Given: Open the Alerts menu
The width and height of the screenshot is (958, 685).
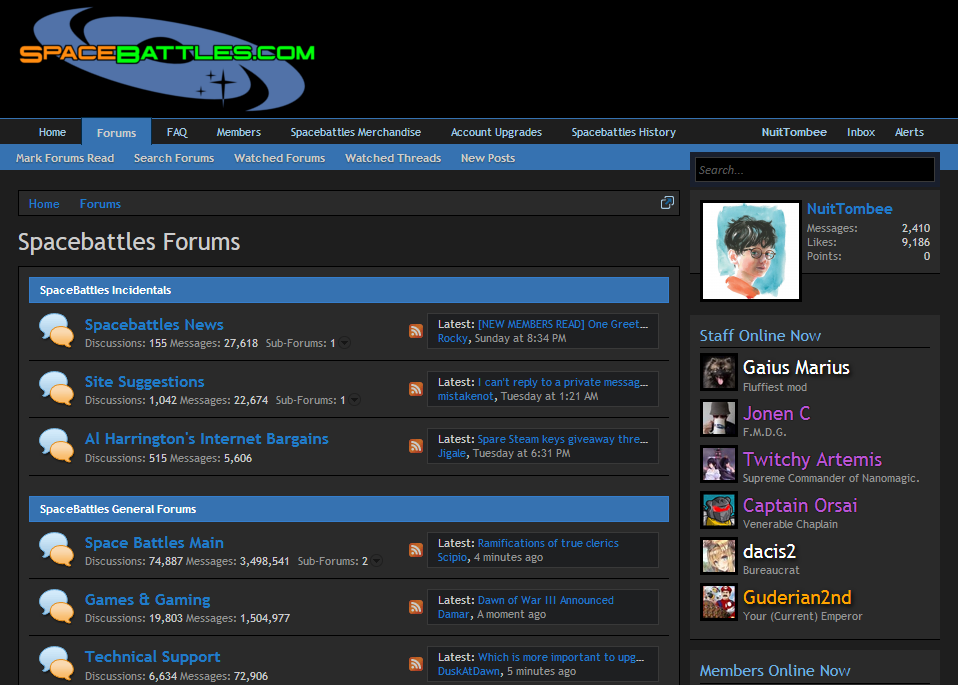Looking at the screenshot, I should (909, 132).
